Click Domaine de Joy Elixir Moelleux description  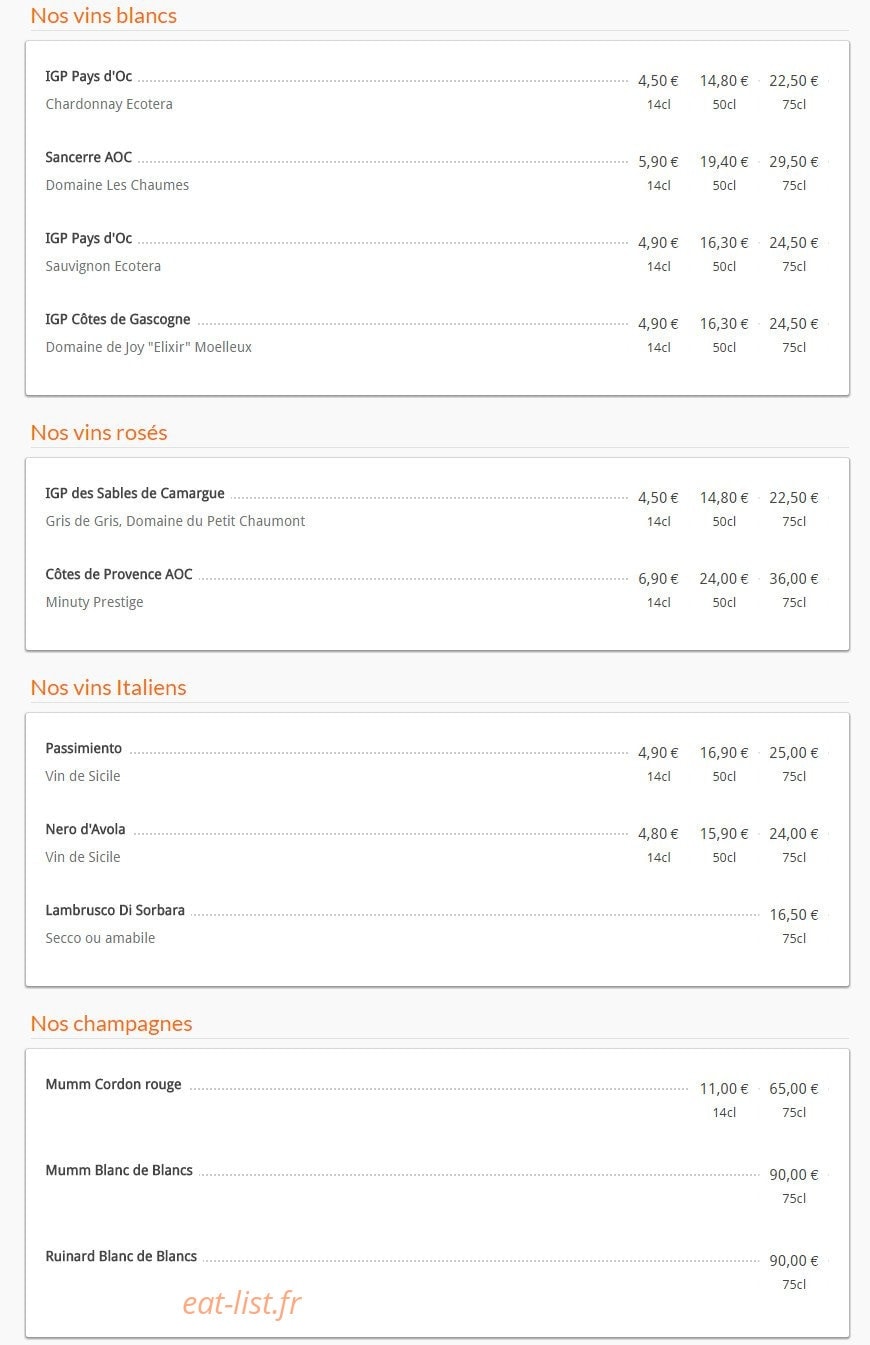149,347
